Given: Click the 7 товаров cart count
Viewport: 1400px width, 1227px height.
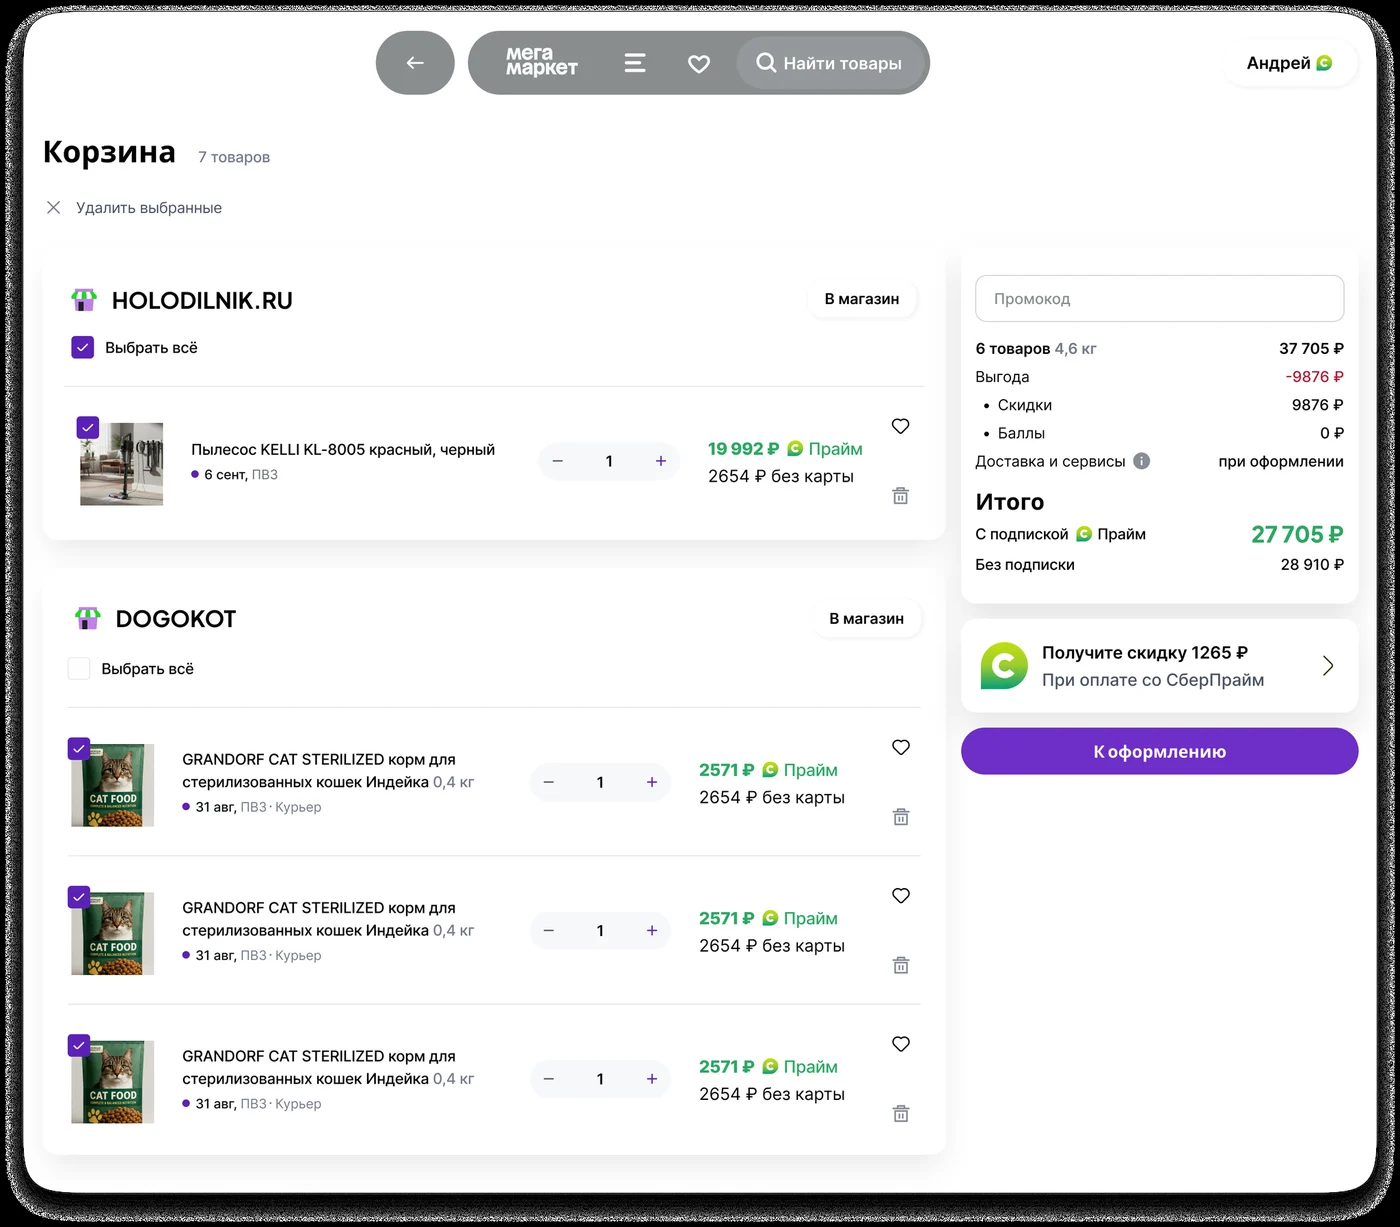Looking at the screenshot, I should click(234, 157).
